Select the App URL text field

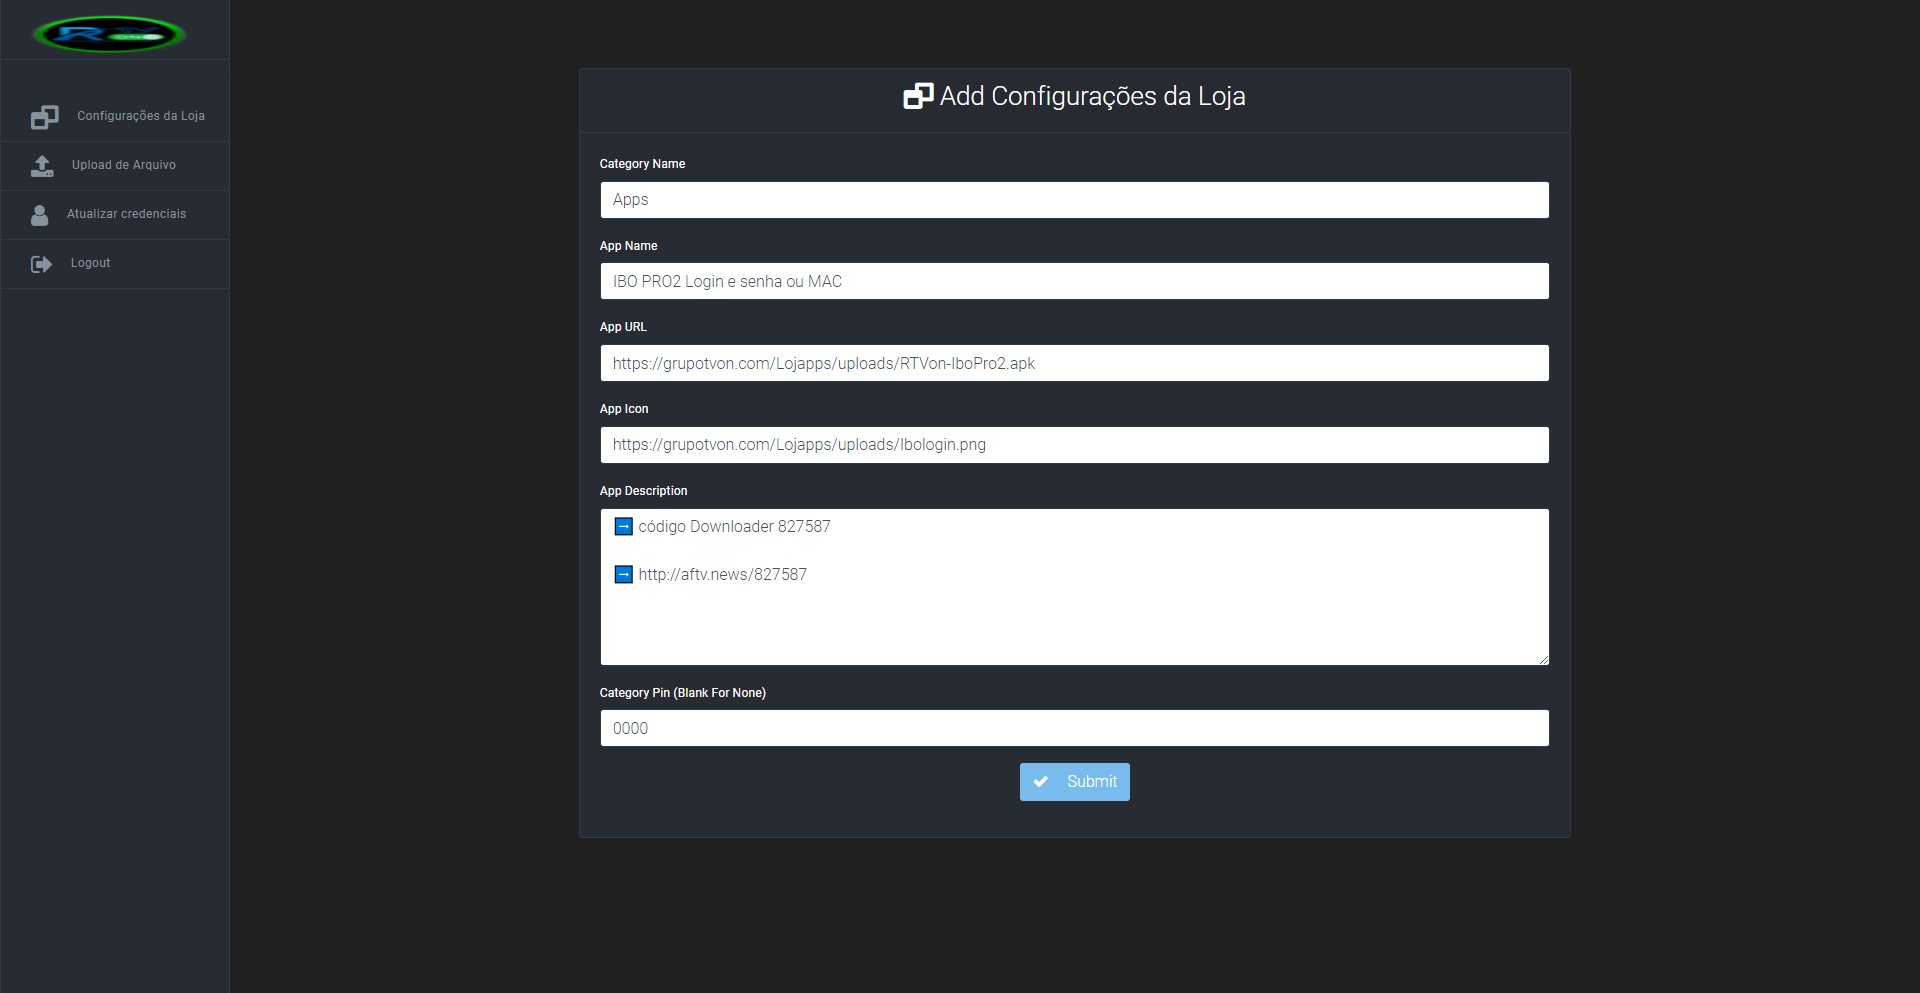1074,363
